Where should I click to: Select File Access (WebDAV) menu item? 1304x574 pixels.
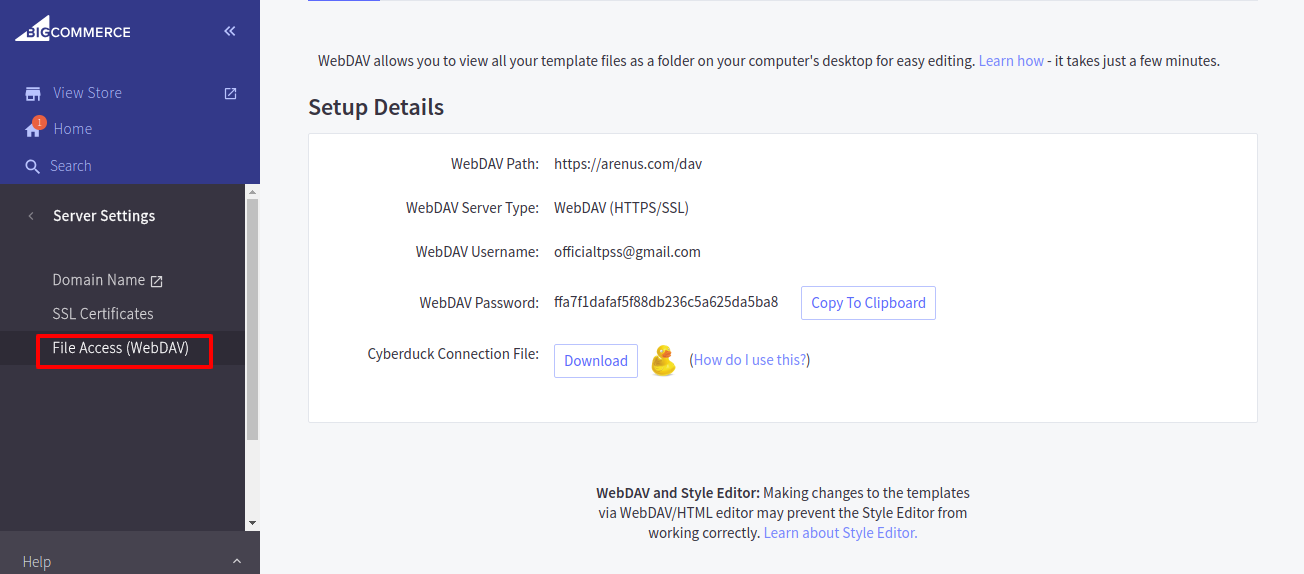(x=120, y=348)
